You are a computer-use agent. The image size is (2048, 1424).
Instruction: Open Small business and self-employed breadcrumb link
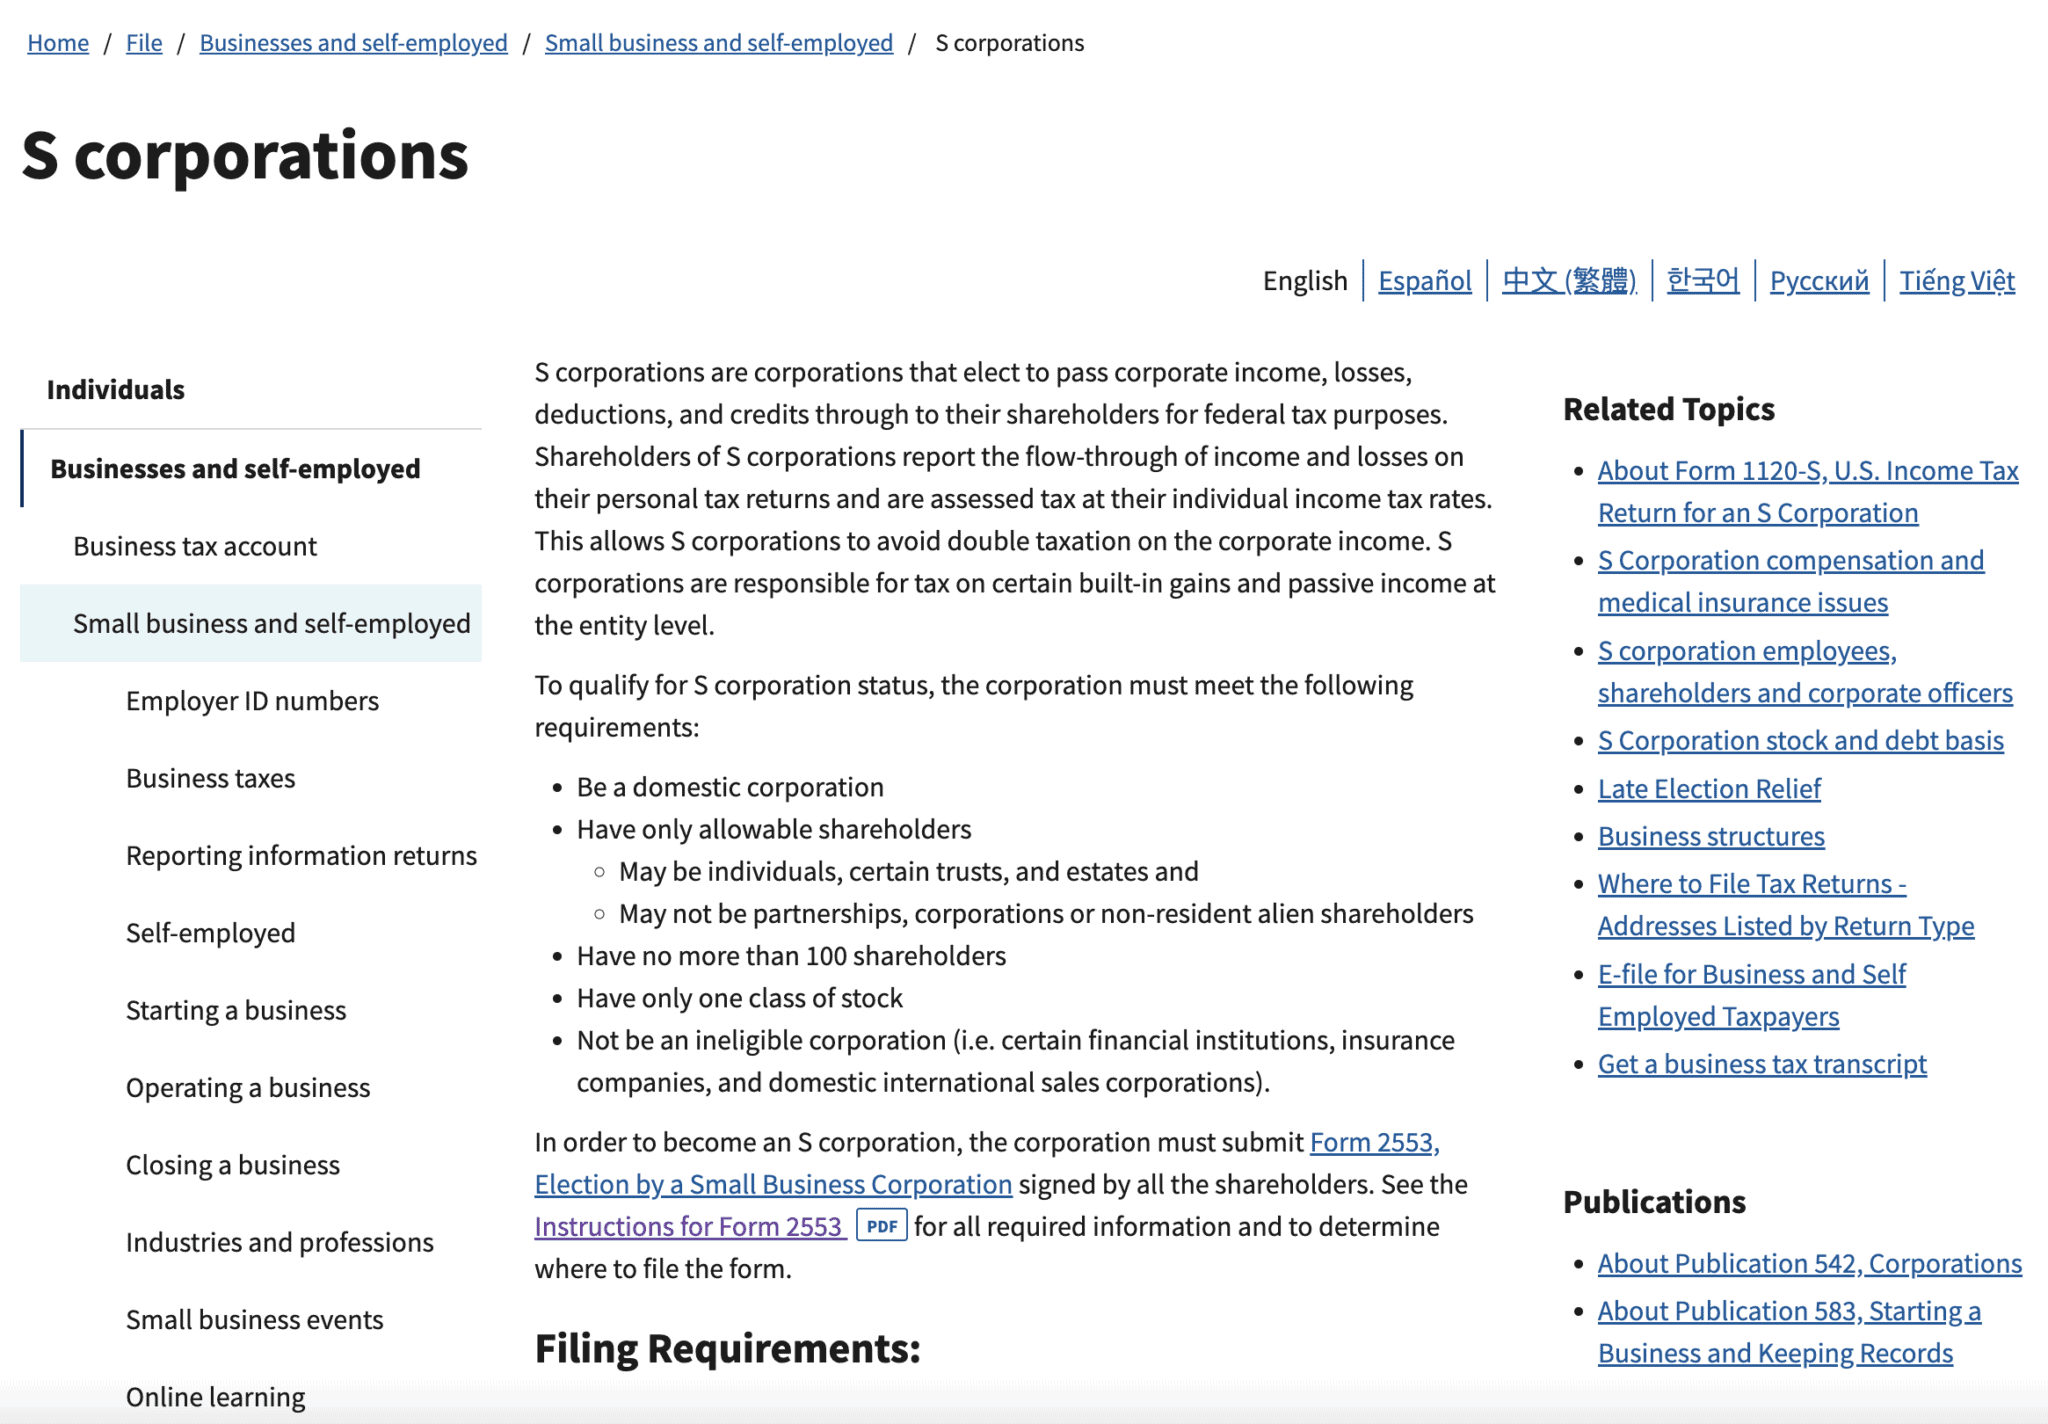pyautogui.click(x=719, y=43)
